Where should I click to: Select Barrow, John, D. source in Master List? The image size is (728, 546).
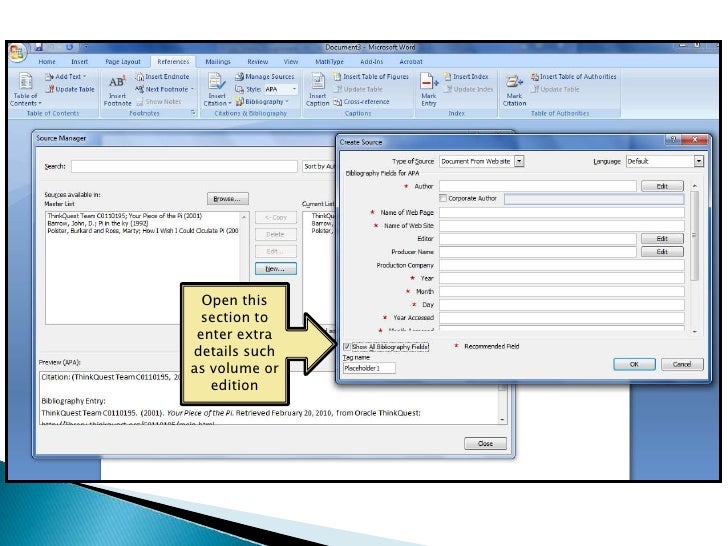click(98, 223)
